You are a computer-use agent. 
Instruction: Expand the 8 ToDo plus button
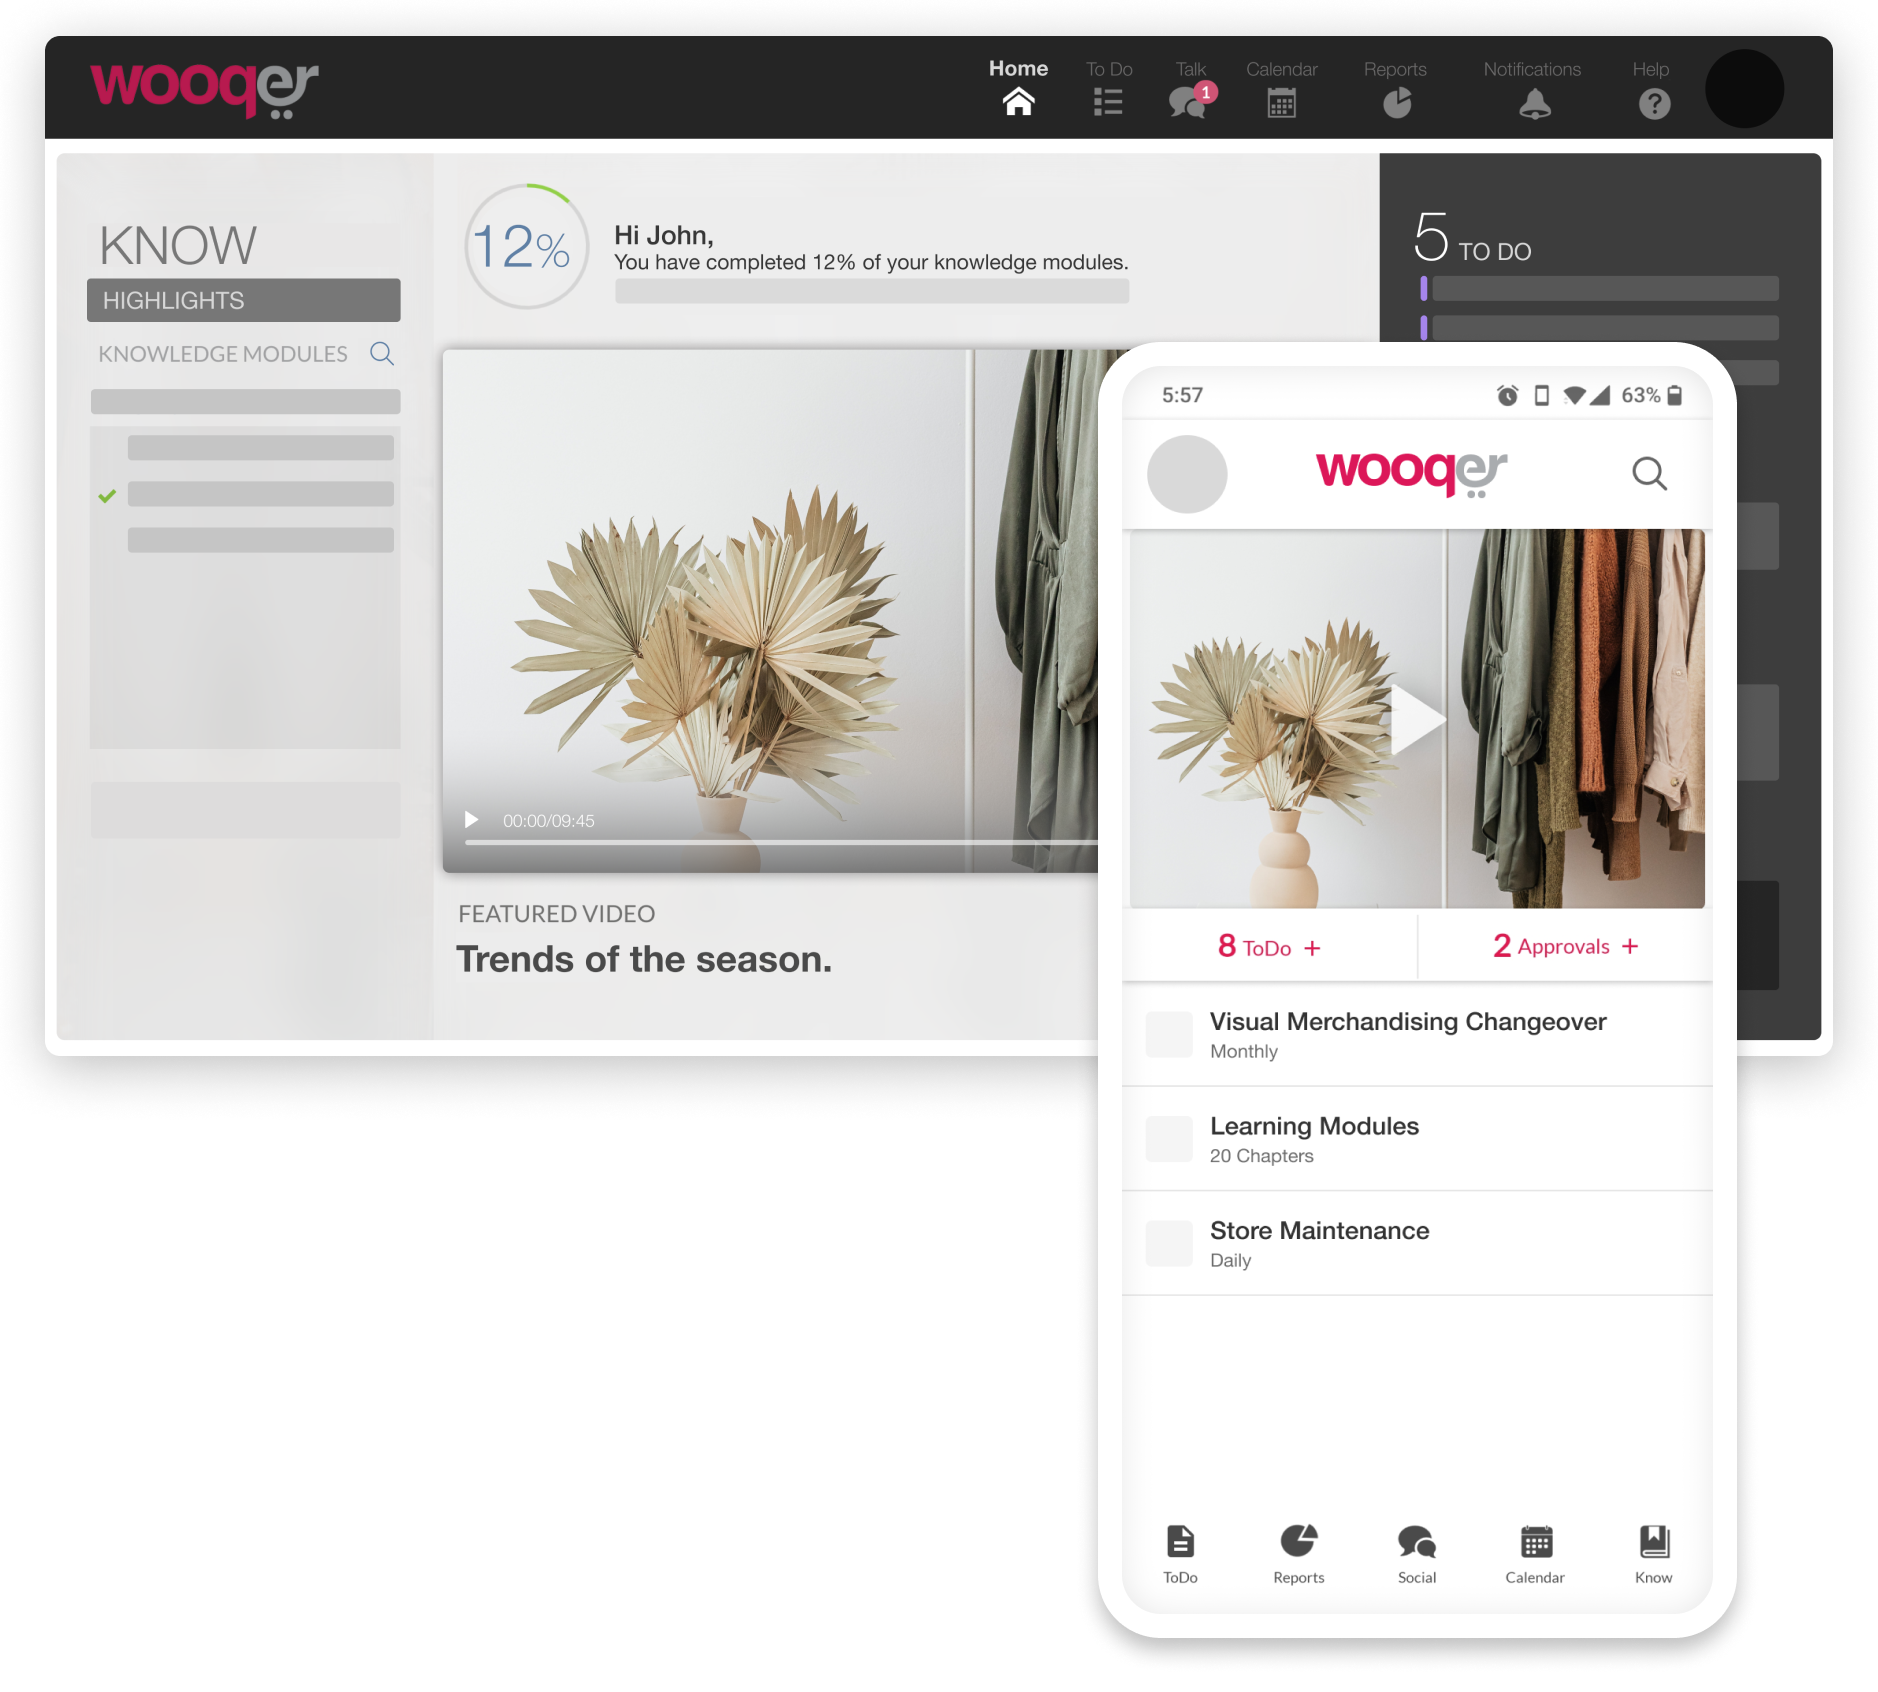1312,948
